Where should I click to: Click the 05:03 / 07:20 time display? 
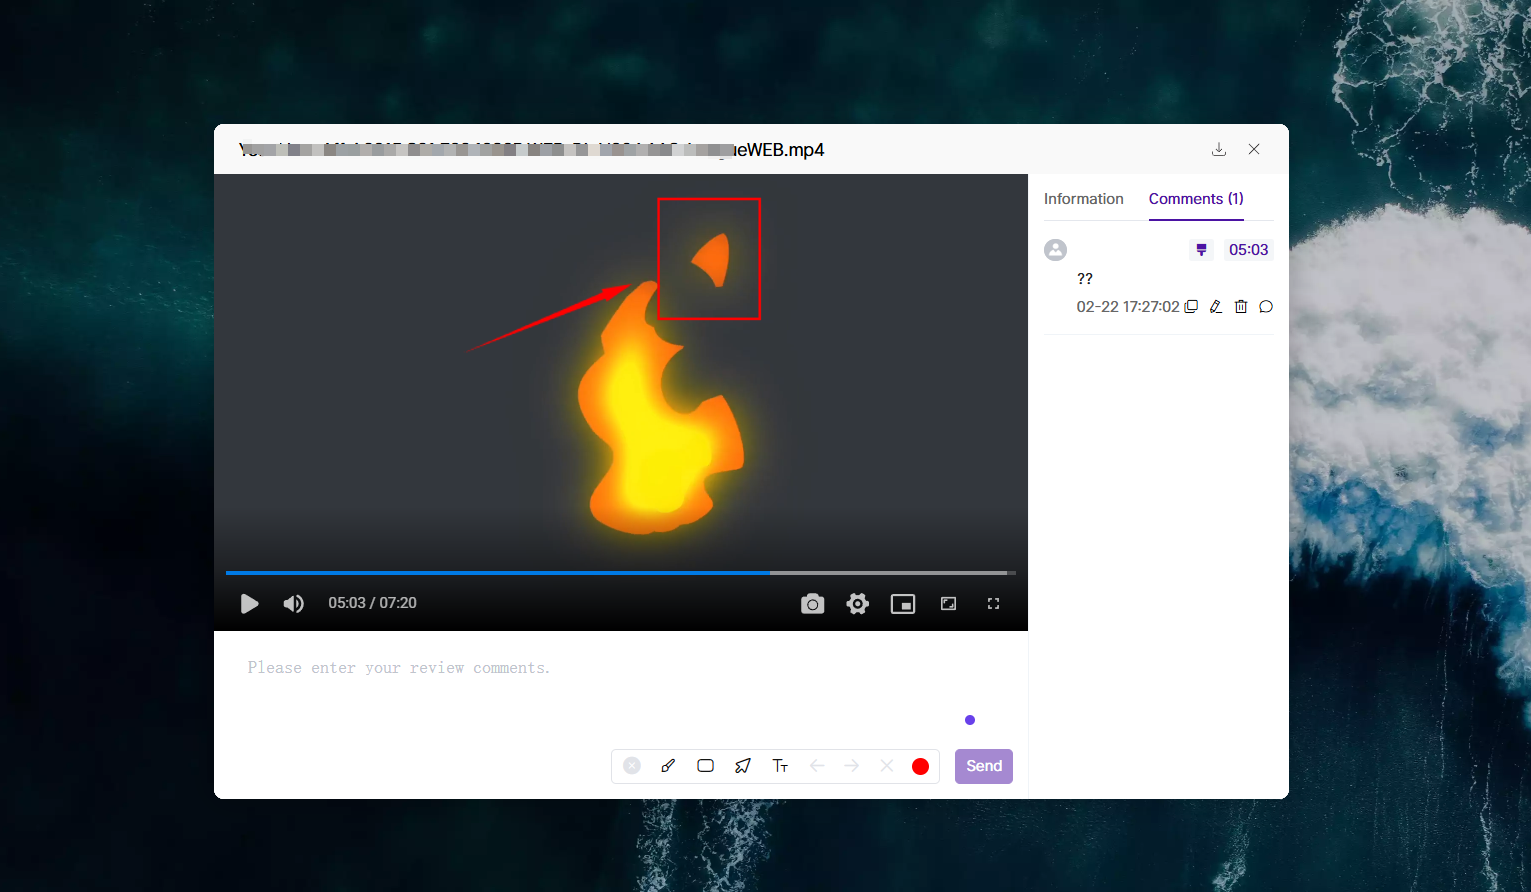click(372, 603)
